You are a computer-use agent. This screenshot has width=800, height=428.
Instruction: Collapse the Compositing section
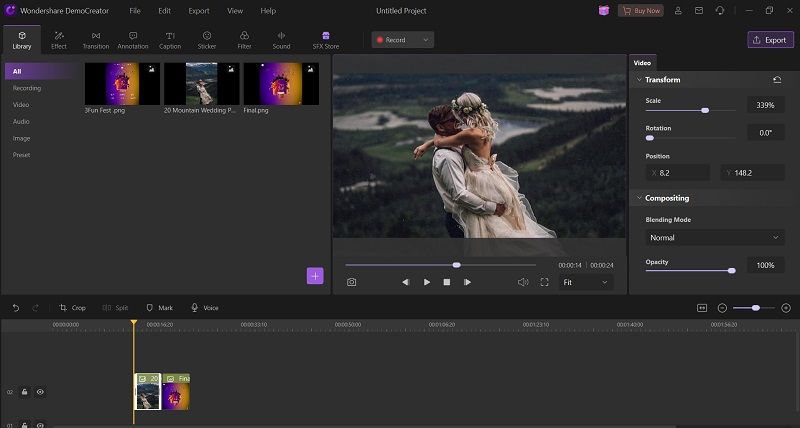click(639, 198)
